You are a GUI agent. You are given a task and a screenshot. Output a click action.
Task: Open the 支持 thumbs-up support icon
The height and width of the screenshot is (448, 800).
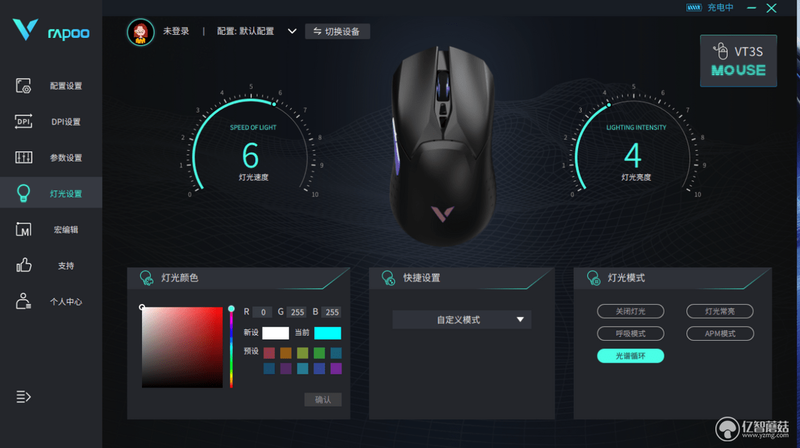click(23, 265)
